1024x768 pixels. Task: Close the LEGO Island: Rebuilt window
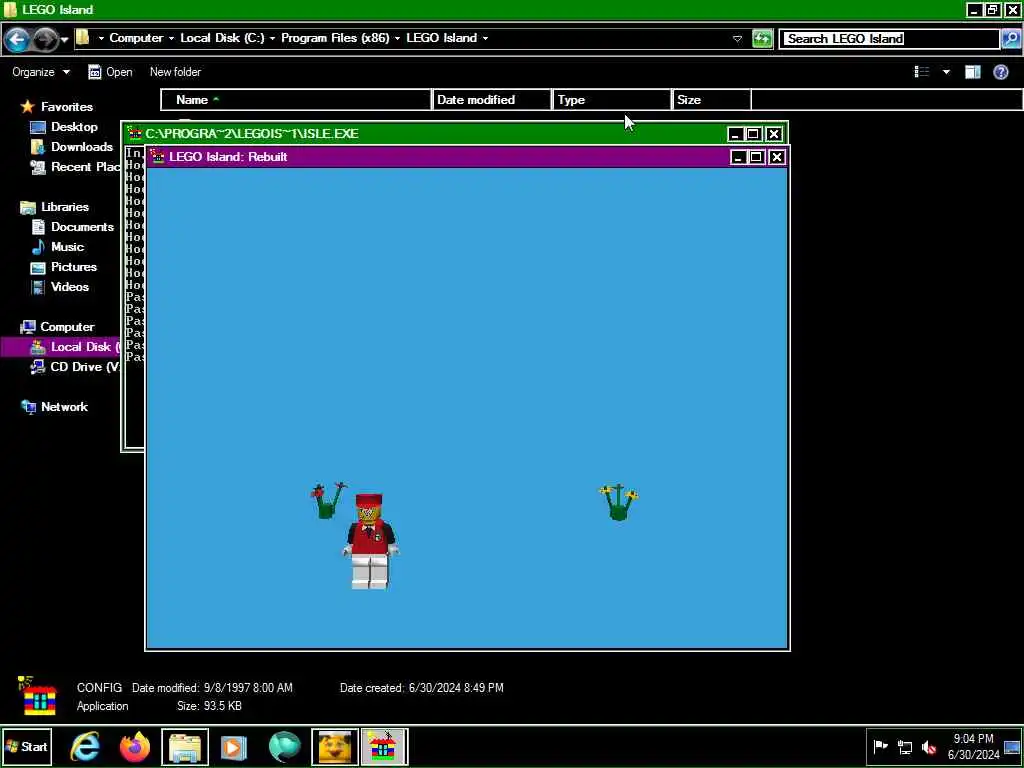click(776, 157)
